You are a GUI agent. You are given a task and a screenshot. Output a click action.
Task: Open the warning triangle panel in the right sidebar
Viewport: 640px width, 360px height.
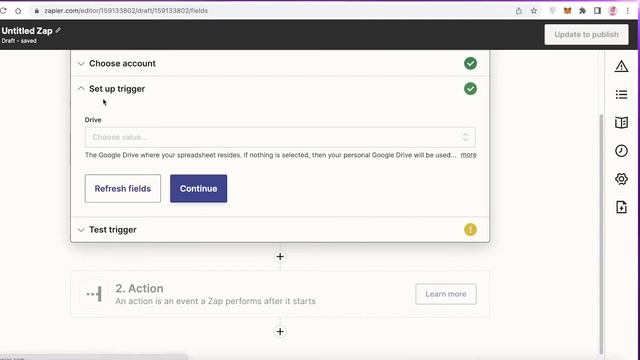pyautogui.click(x=621, y=66)
